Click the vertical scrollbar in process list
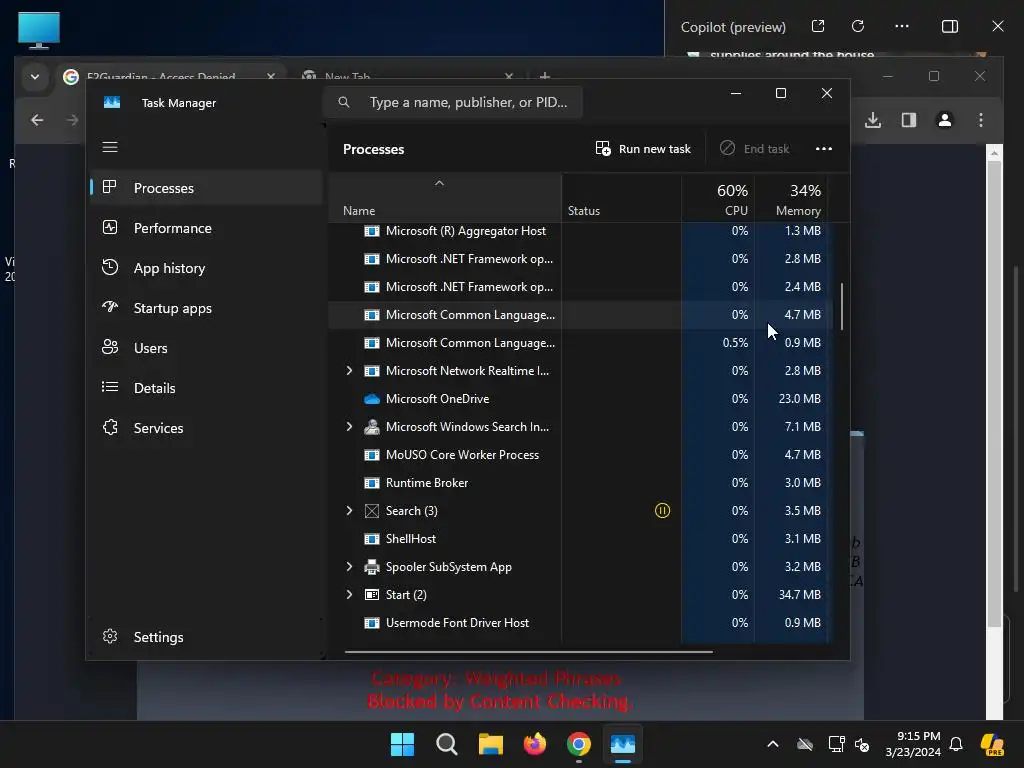Viewport: 1024px width, 768px height. tap(841, 306)
